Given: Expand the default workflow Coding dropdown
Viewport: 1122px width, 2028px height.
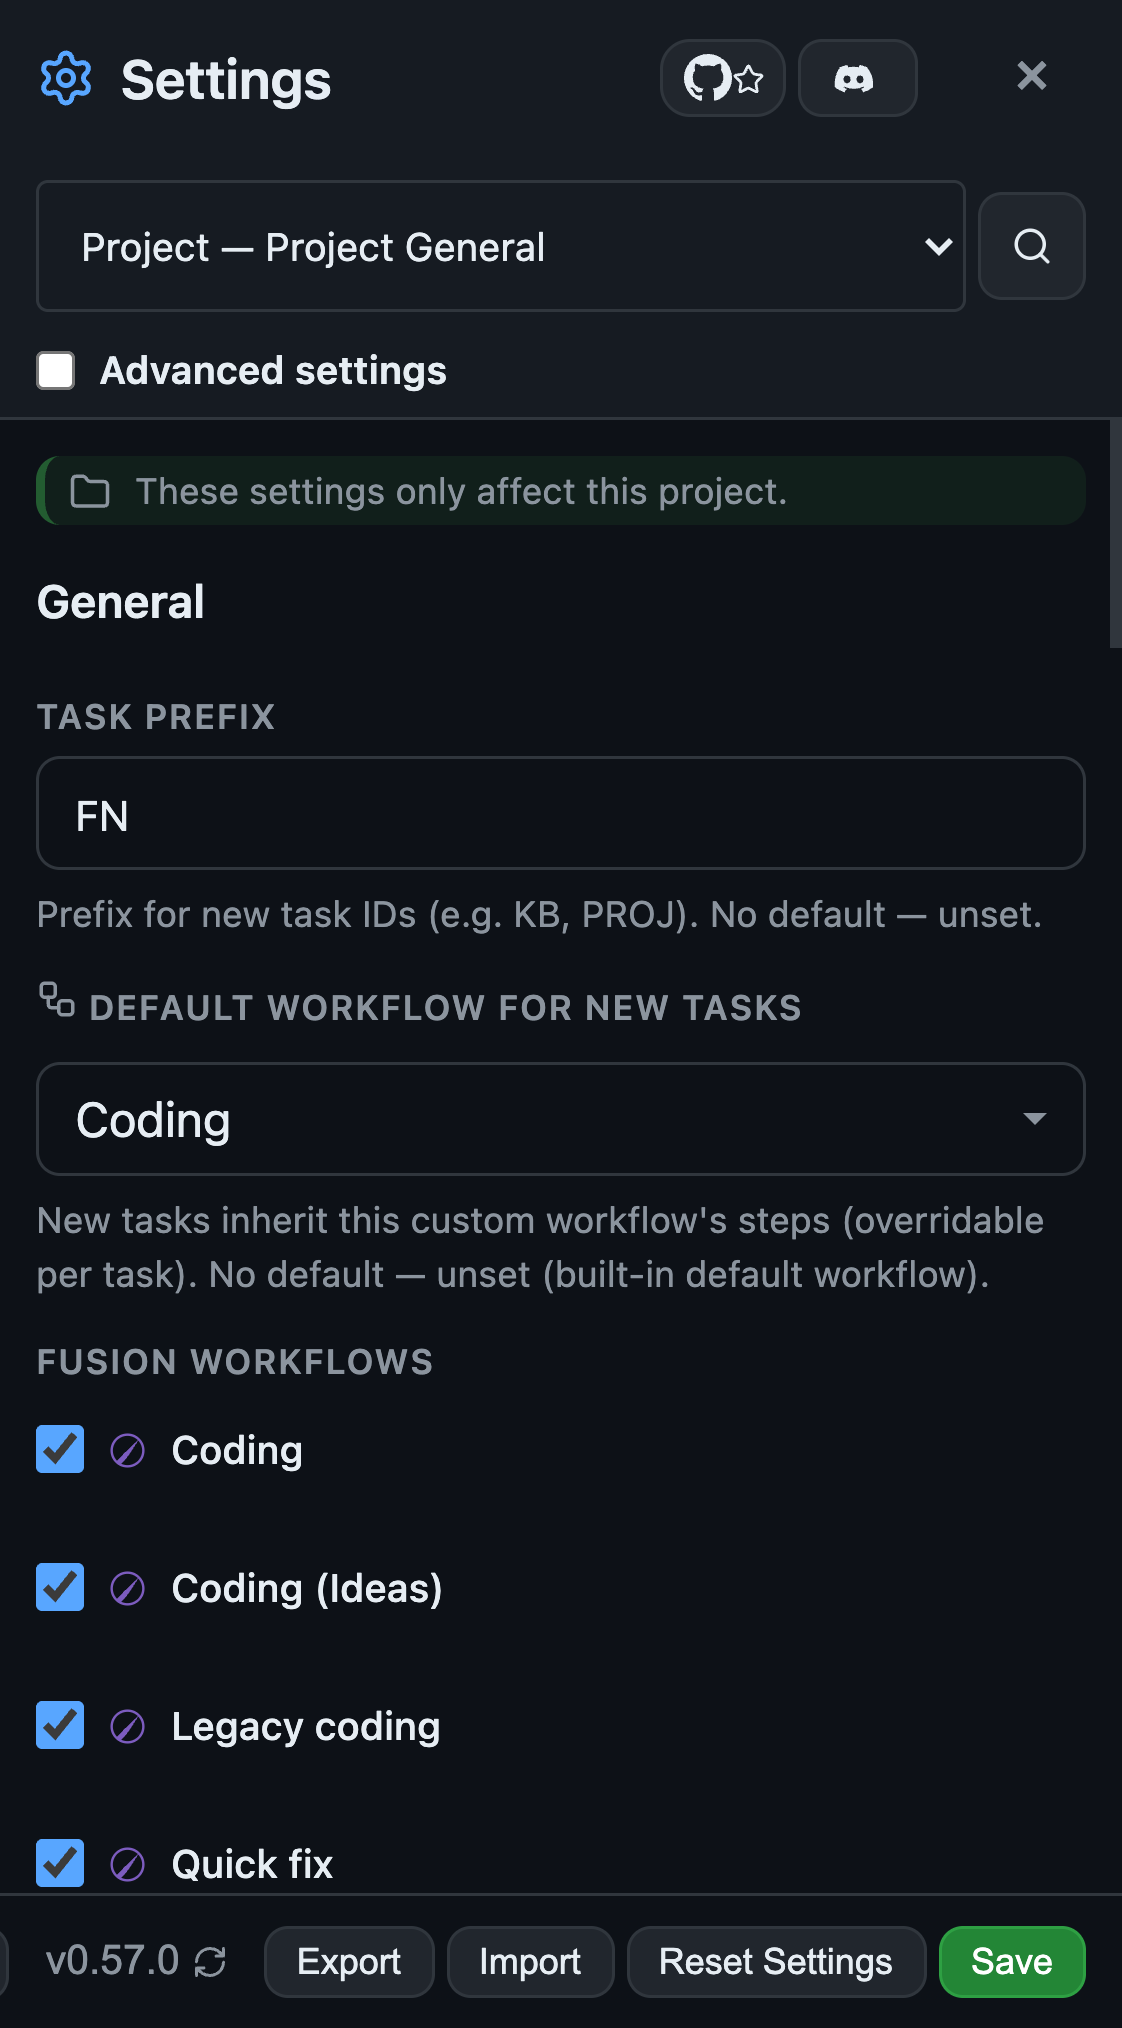Looking at the screenshot, I should pos(561,1119).
